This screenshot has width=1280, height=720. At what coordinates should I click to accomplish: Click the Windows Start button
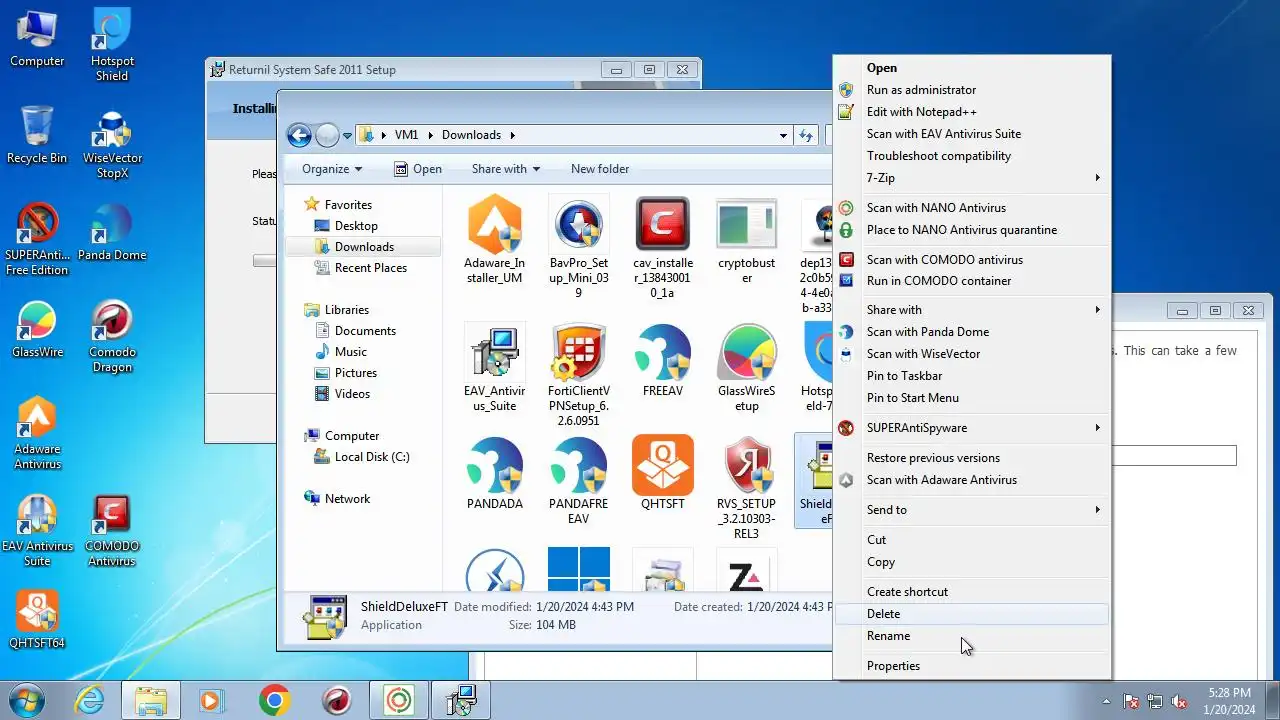26,700
